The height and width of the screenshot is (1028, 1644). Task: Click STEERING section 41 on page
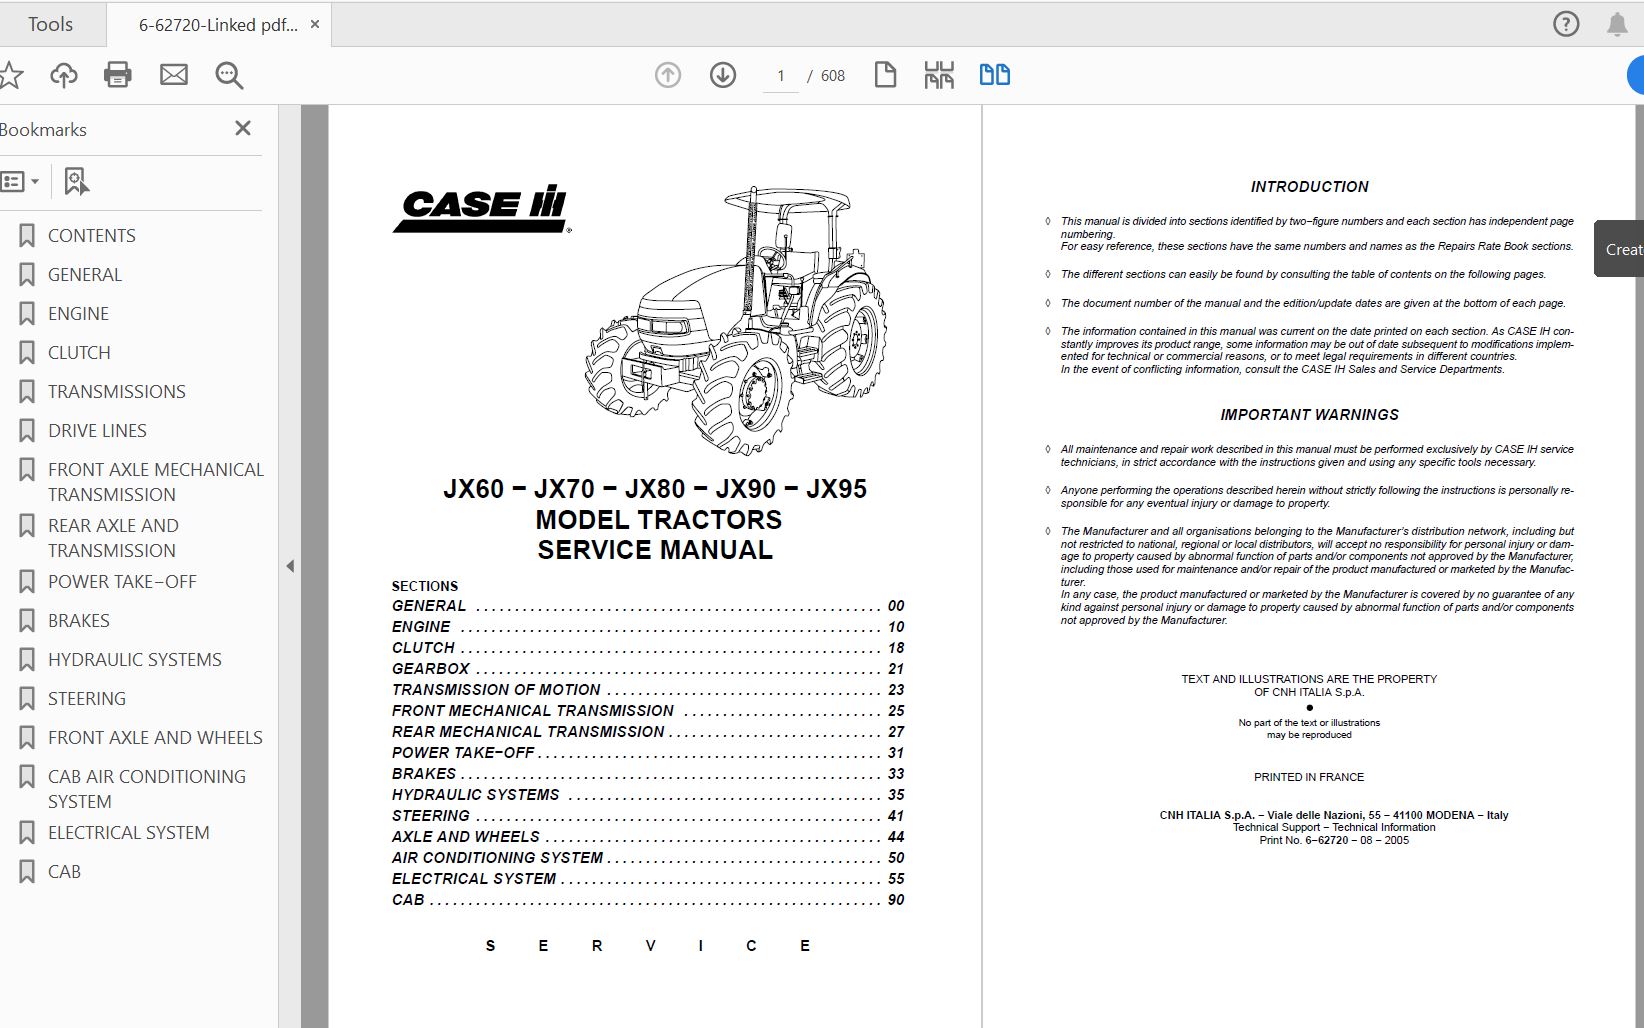point(648,816)
